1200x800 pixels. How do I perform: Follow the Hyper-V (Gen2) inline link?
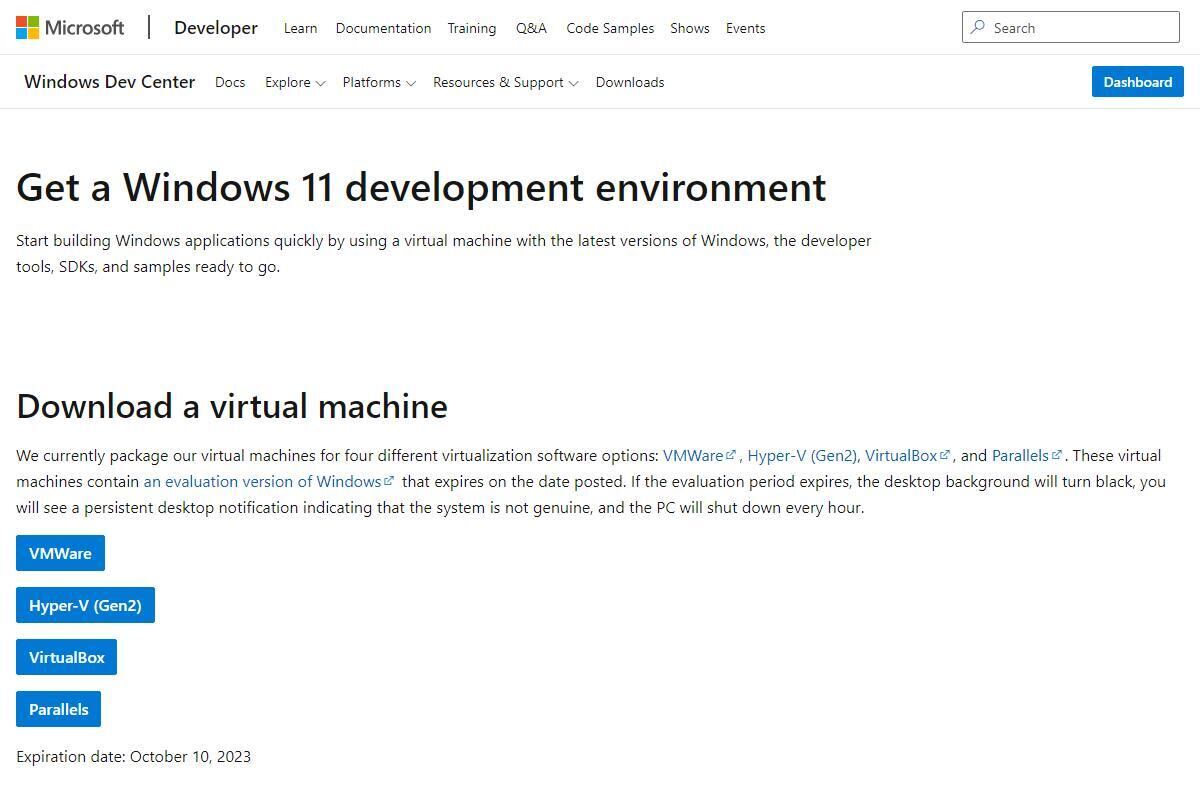click(802, 455)
